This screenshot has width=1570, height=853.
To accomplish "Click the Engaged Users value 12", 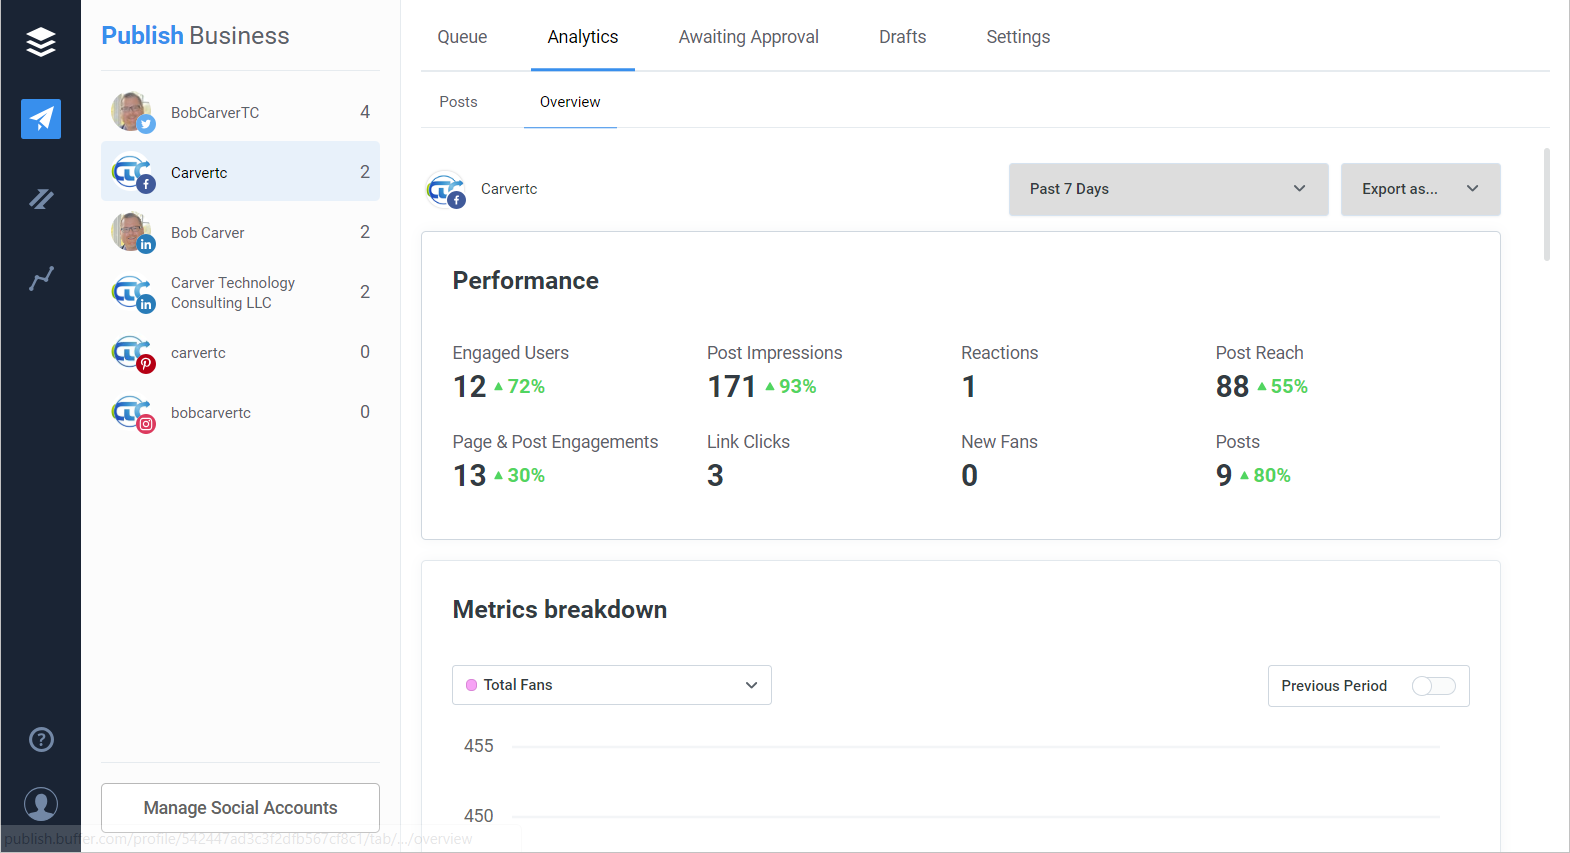I will 469,387.
